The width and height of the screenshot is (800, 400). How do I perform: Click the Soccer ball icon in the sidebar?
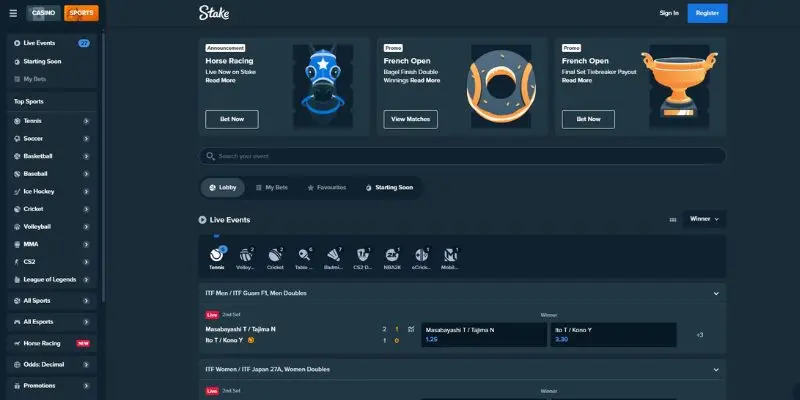[x=17, y=139]
